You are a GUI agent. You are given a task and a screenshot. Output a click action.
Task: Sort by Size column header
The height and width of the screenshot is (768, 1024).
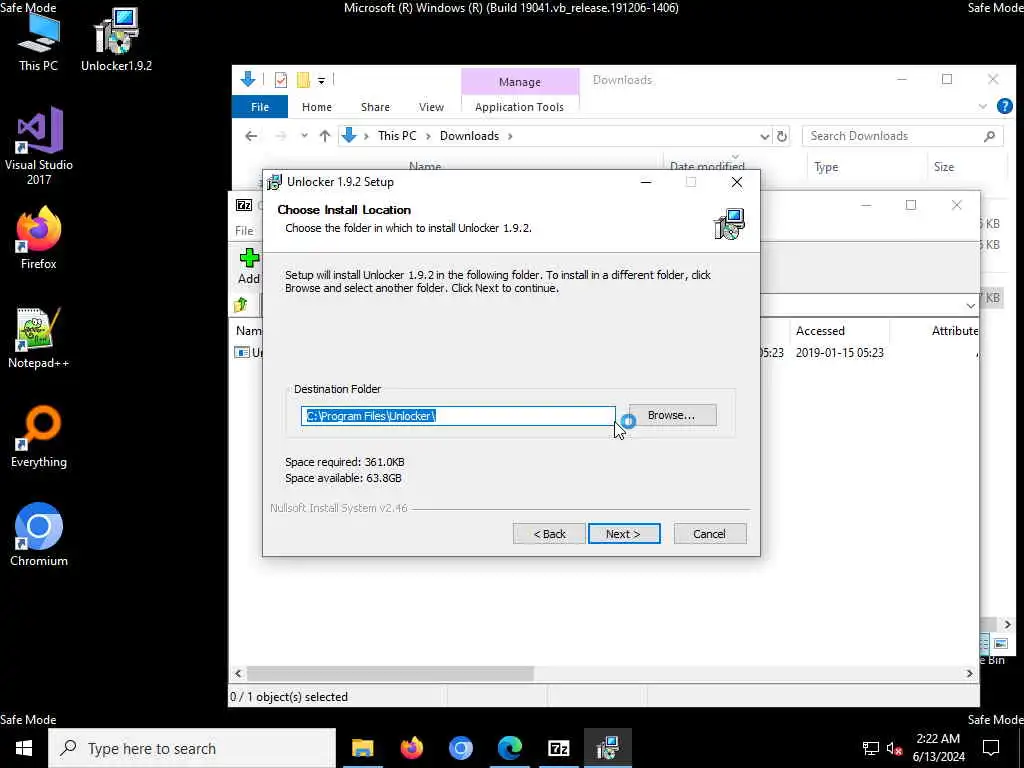point(967,167)
